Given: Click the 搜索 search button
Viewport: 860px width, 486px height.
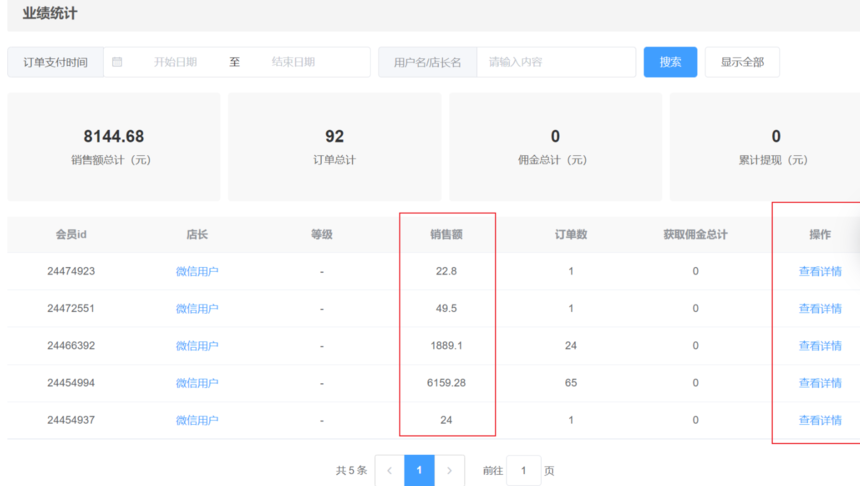Looking at the screenshot, I should pos(670,62).
